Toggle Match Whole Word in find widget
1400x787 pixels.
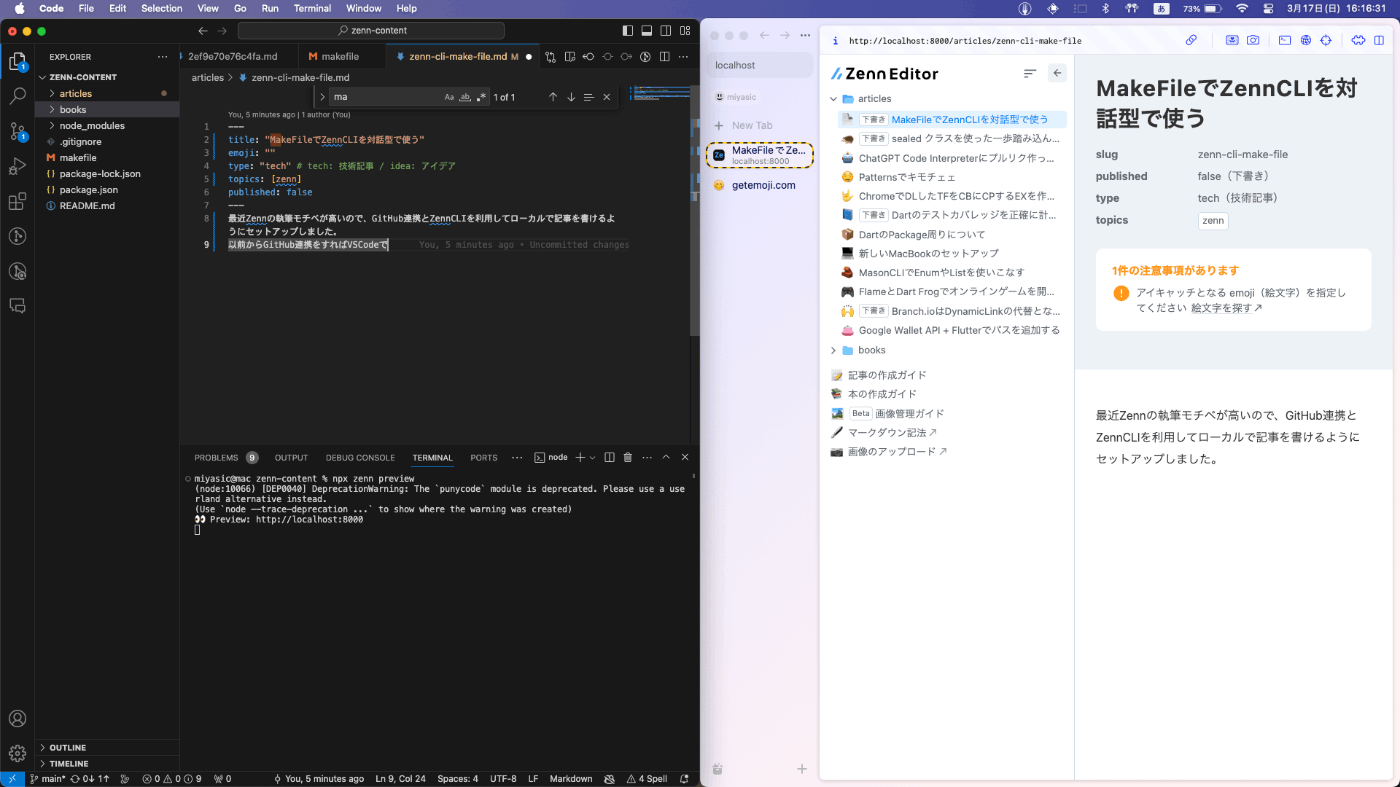(x=465, y=97)
